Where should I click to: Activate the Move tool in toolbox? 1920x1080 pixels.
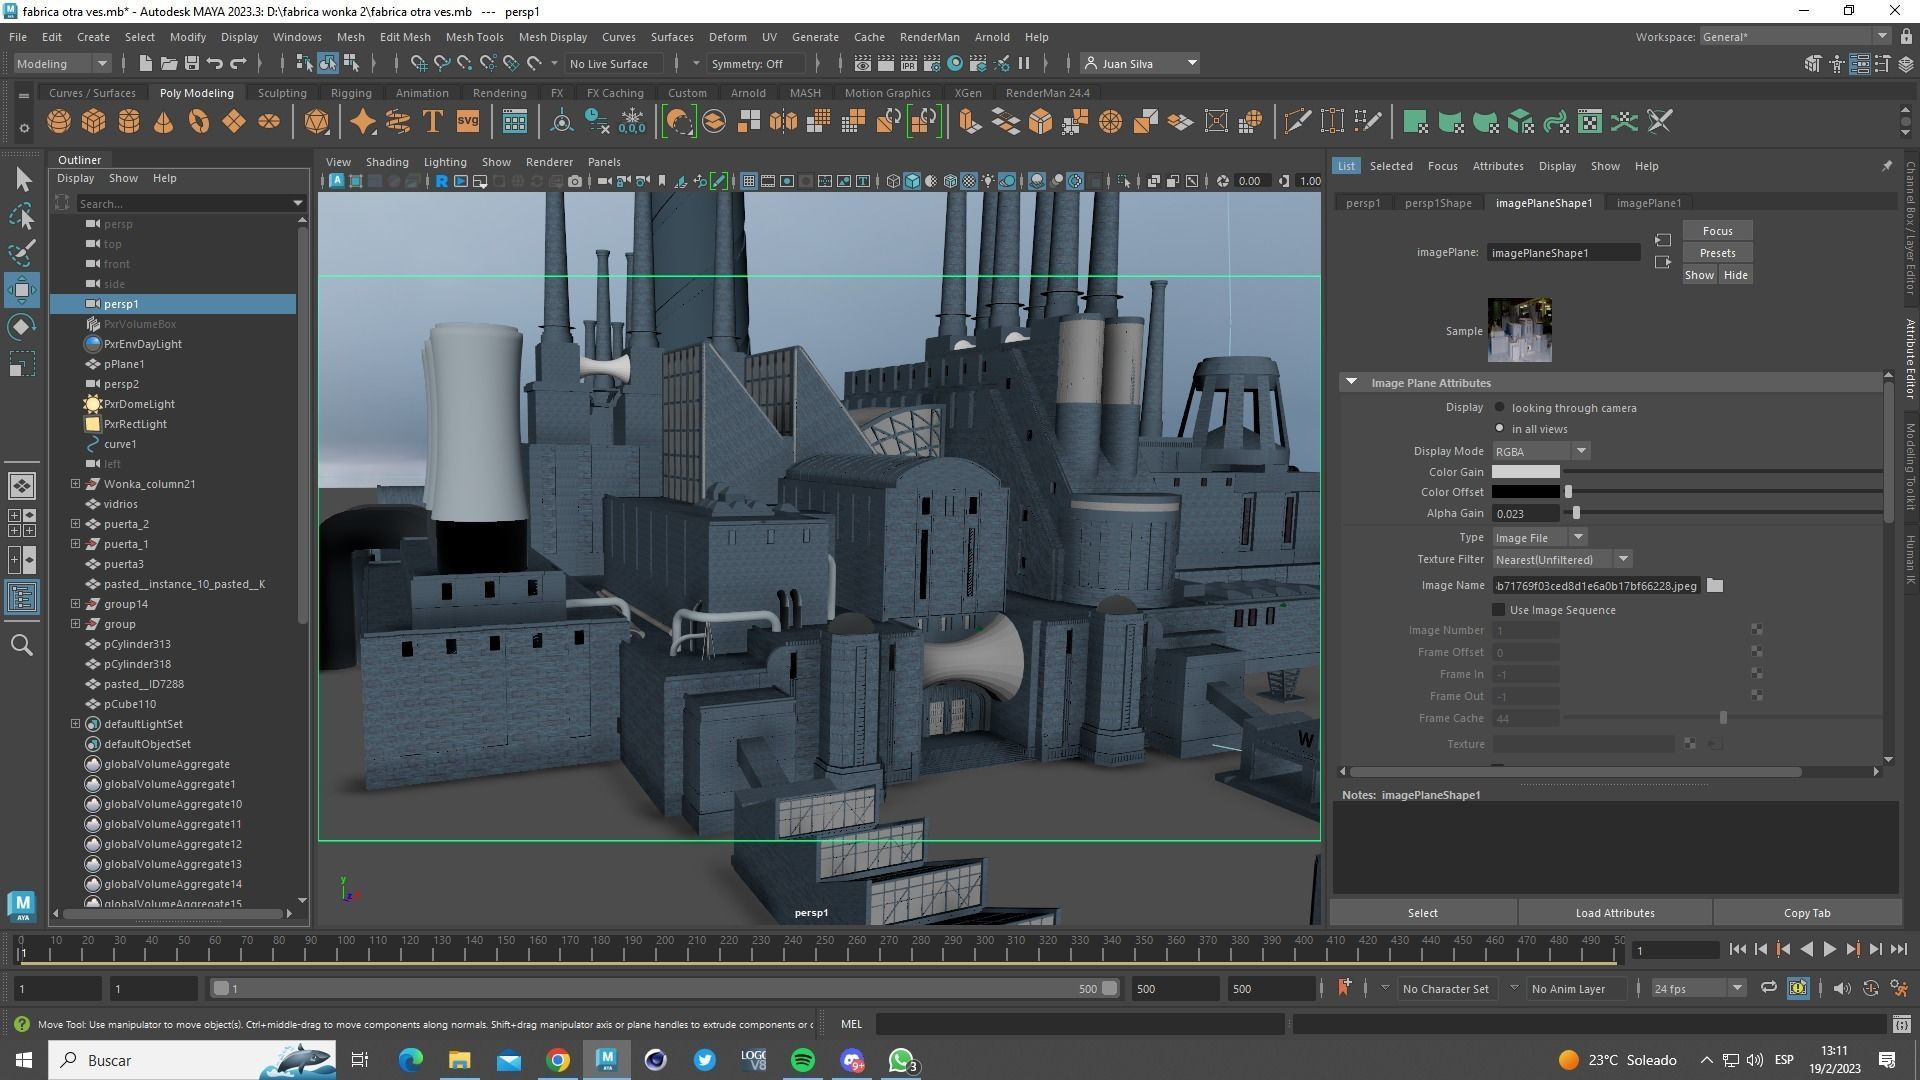23,290
